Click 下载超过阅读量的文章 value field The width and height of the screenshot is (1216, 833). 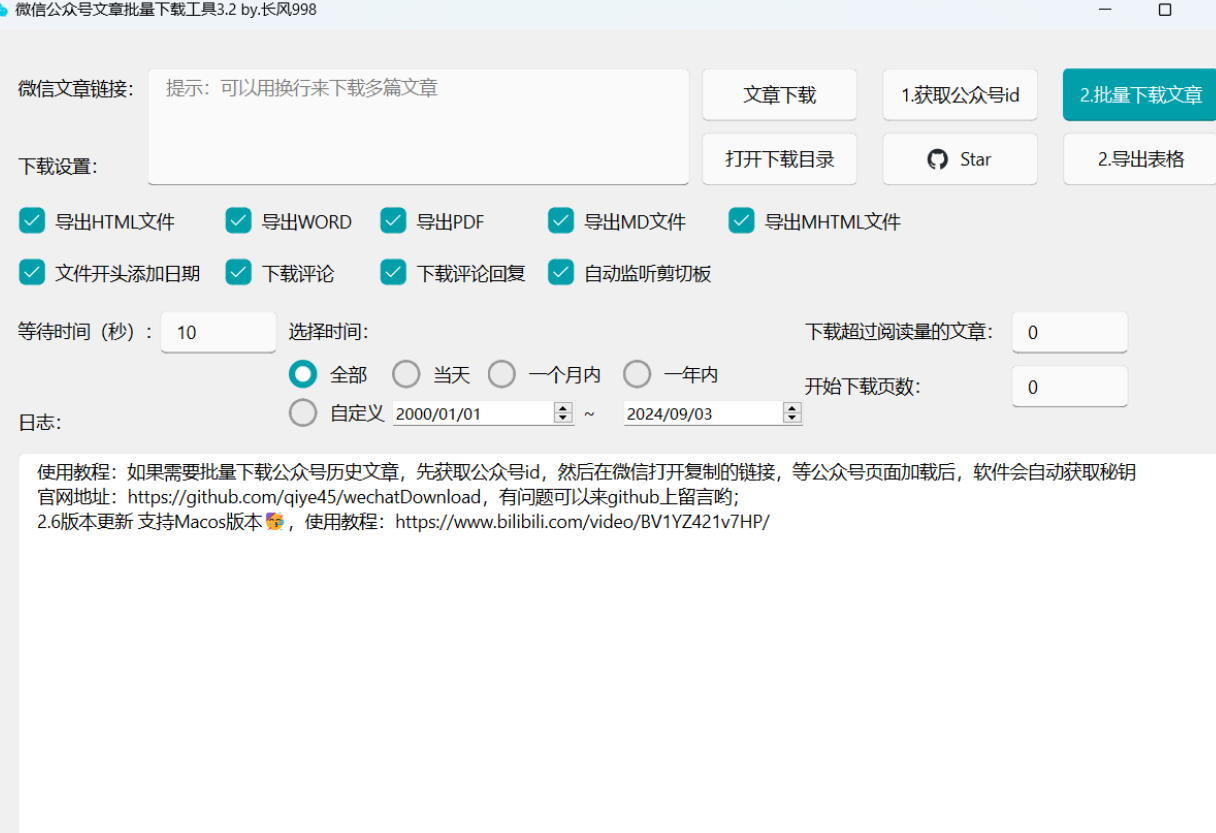1069,332
